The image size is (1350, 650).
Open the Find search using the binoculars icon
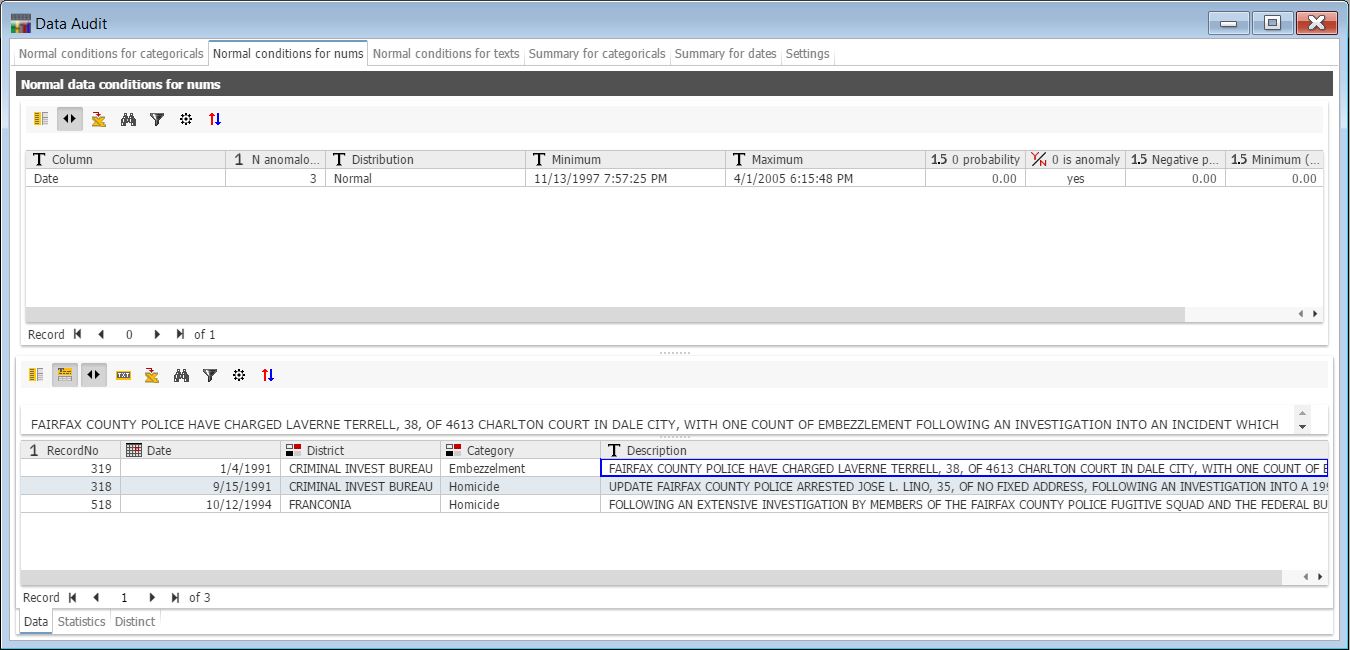pos(128,119)
